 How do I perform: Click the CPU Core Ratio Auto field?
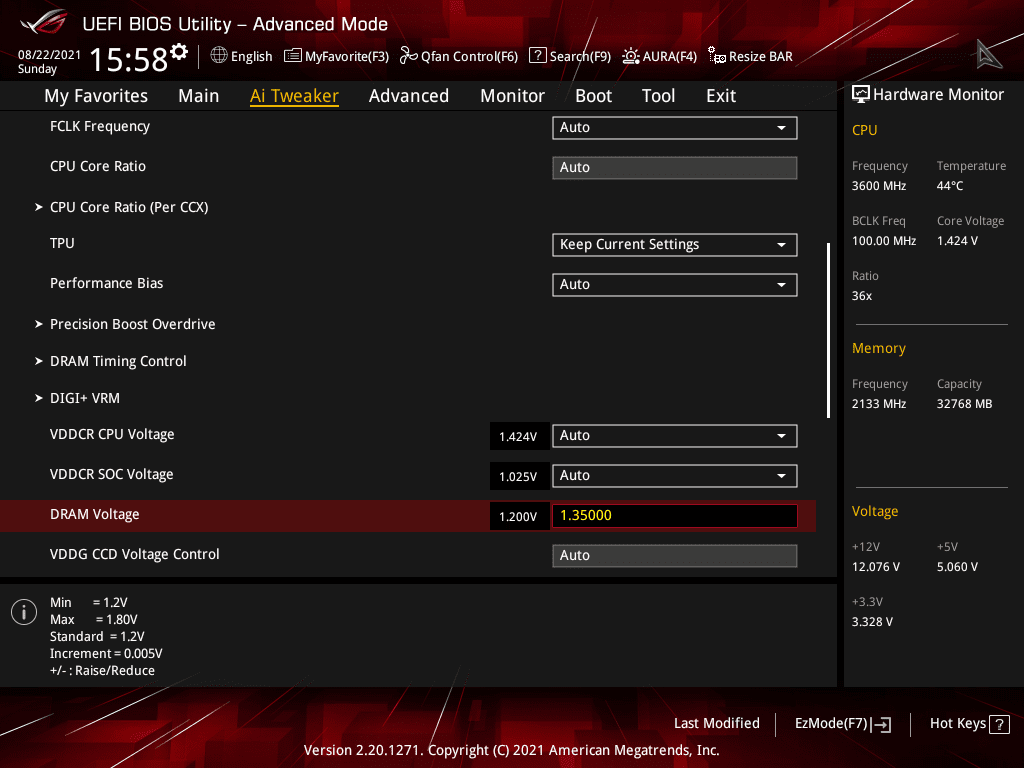(675, 167)
